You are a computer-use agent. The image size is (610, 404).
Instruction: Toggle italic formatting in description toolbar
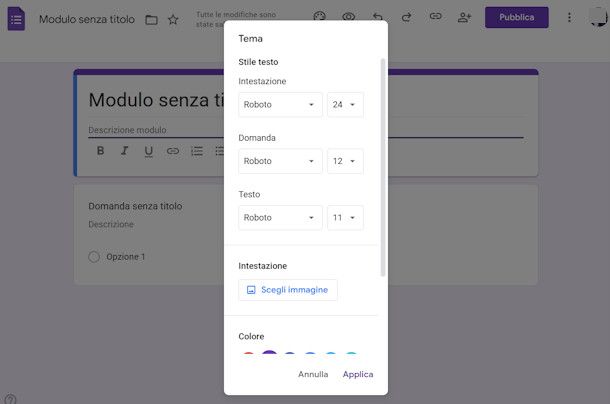pos(124,151)
